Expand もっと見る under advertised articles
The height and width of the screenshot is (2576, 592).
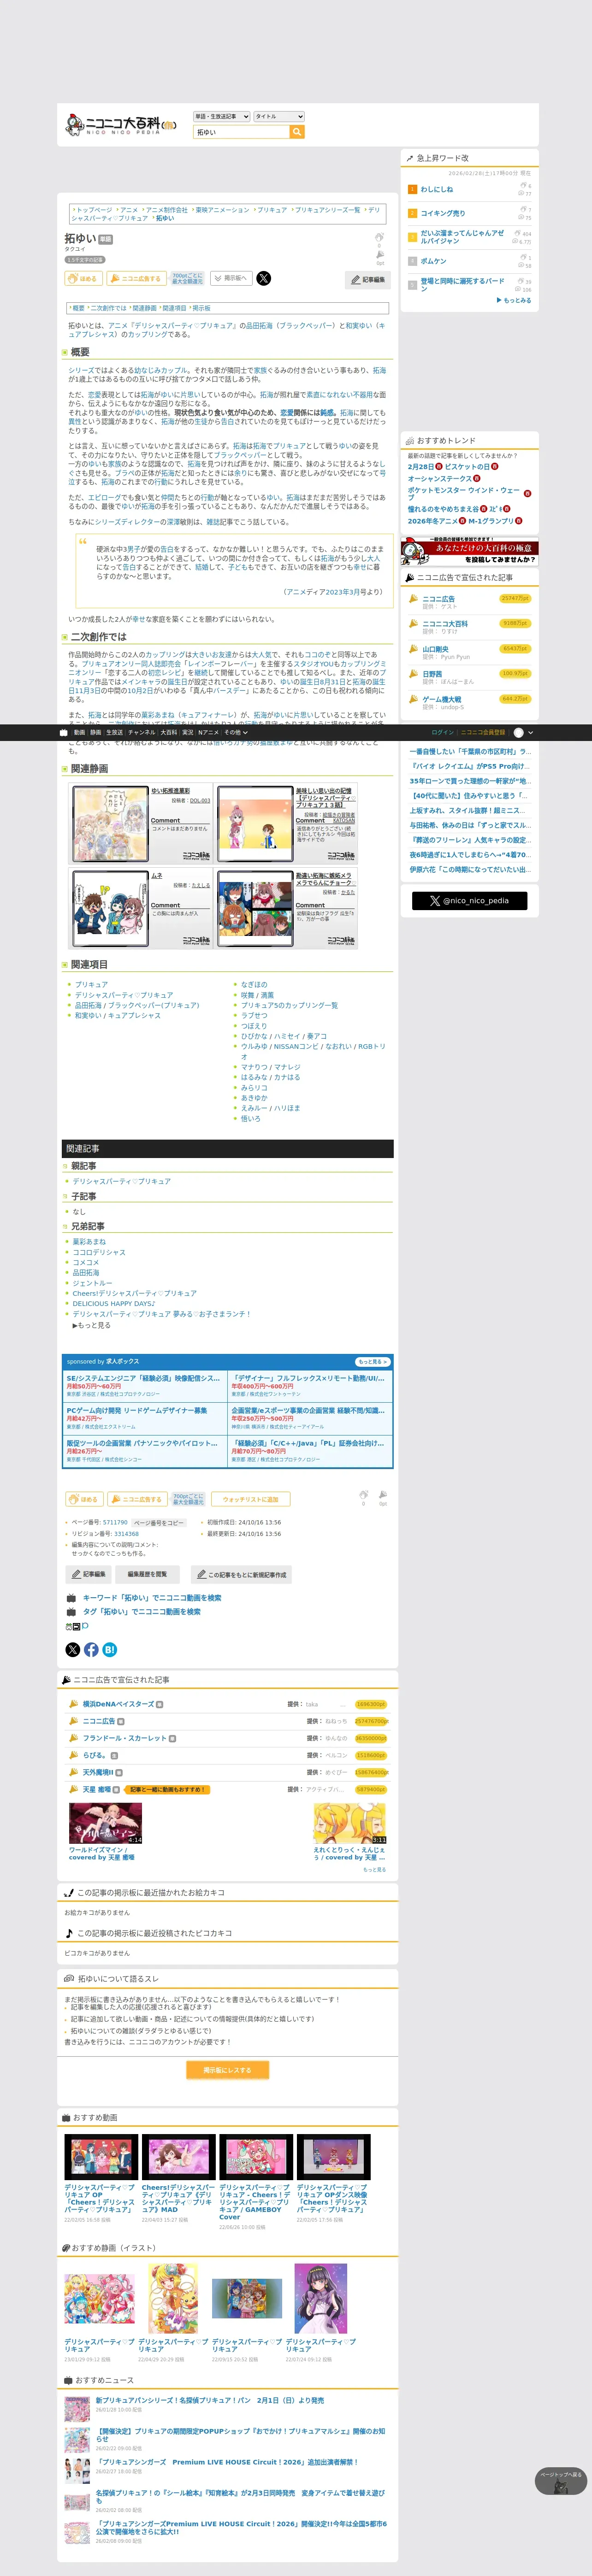click(x=374, y=1869)
